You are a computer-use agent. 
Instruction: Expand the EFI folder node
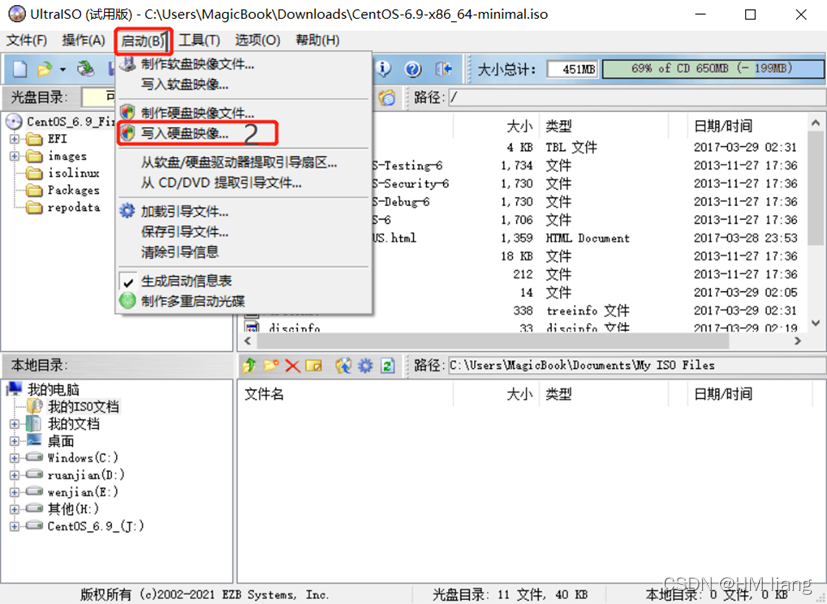coord(14,139)
